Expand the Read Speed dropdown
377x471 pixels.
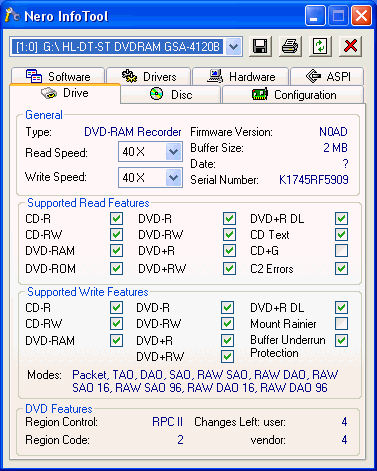click(173, 152)
